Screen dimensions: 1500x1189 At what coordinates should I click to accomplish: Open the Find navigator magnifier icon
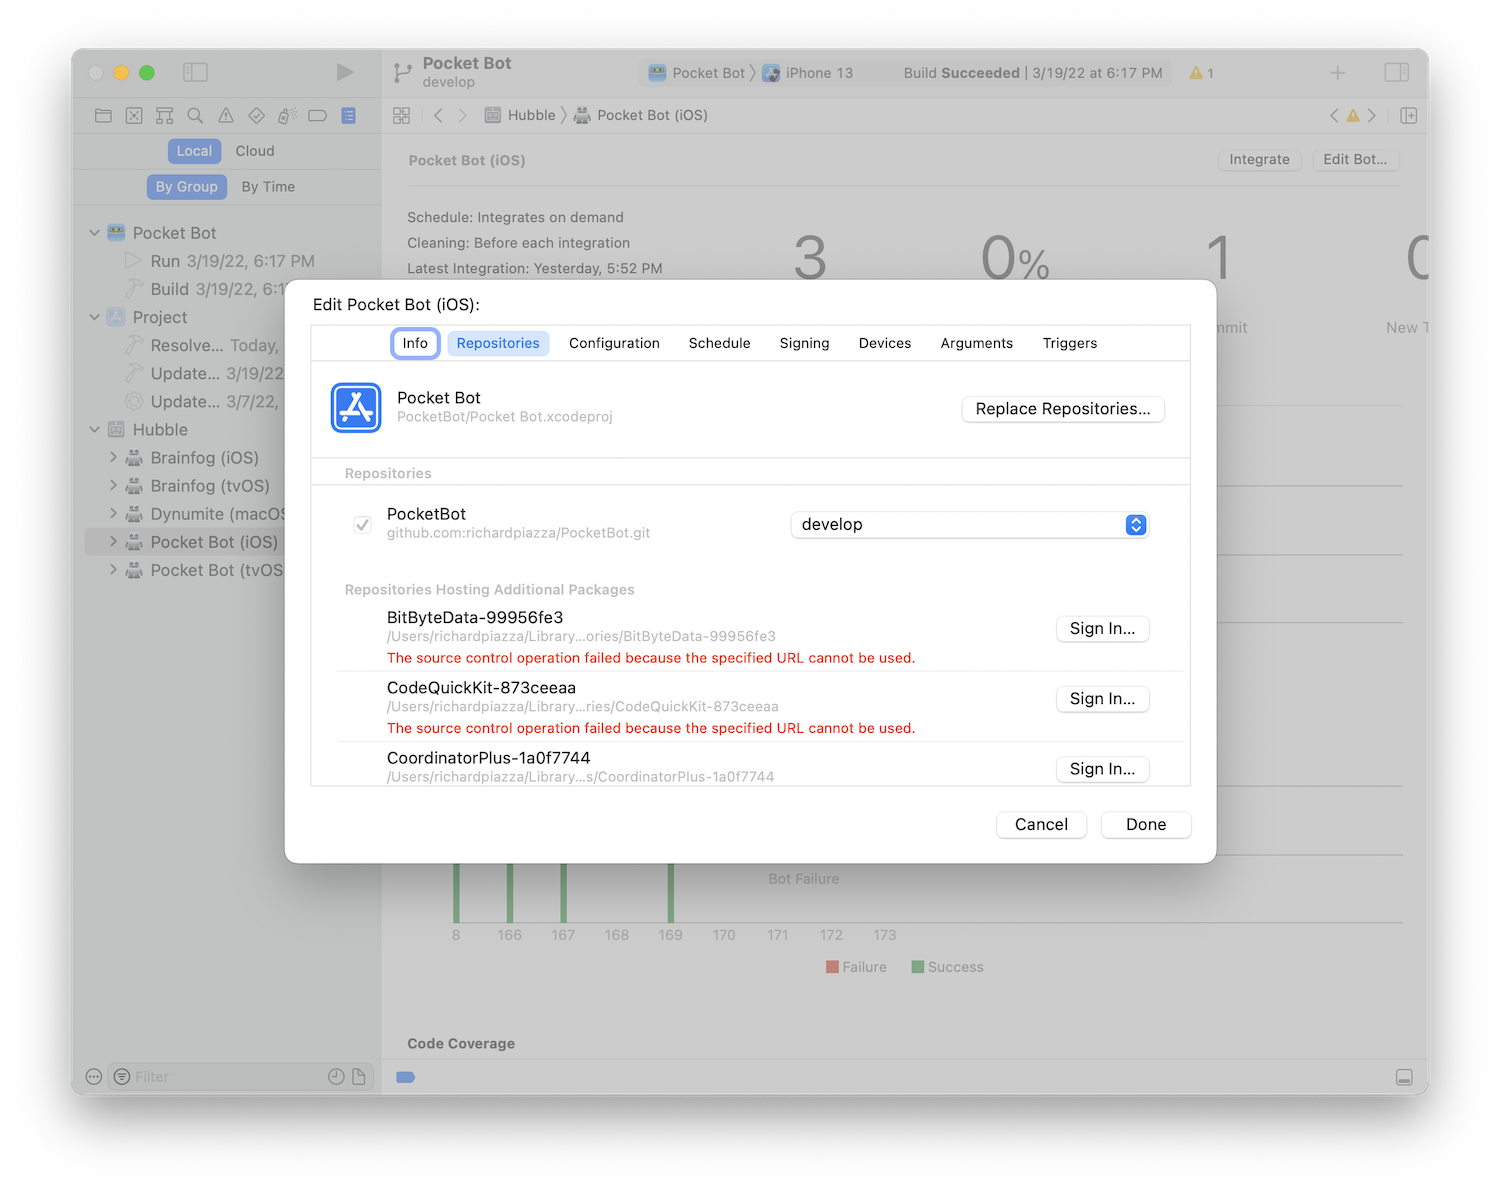tap(195, 116)
